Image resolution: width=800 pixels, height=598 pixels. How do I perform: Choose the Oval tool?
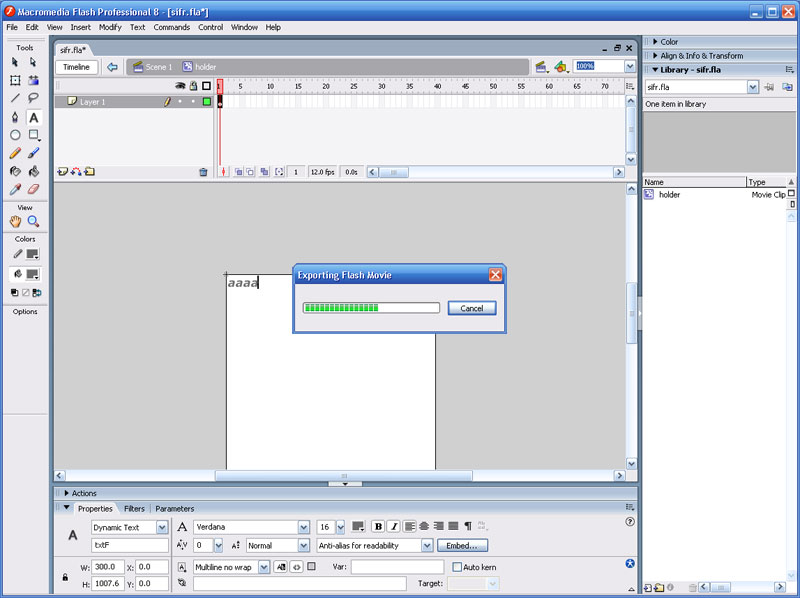pyautogui.click(x=15, y=135)
